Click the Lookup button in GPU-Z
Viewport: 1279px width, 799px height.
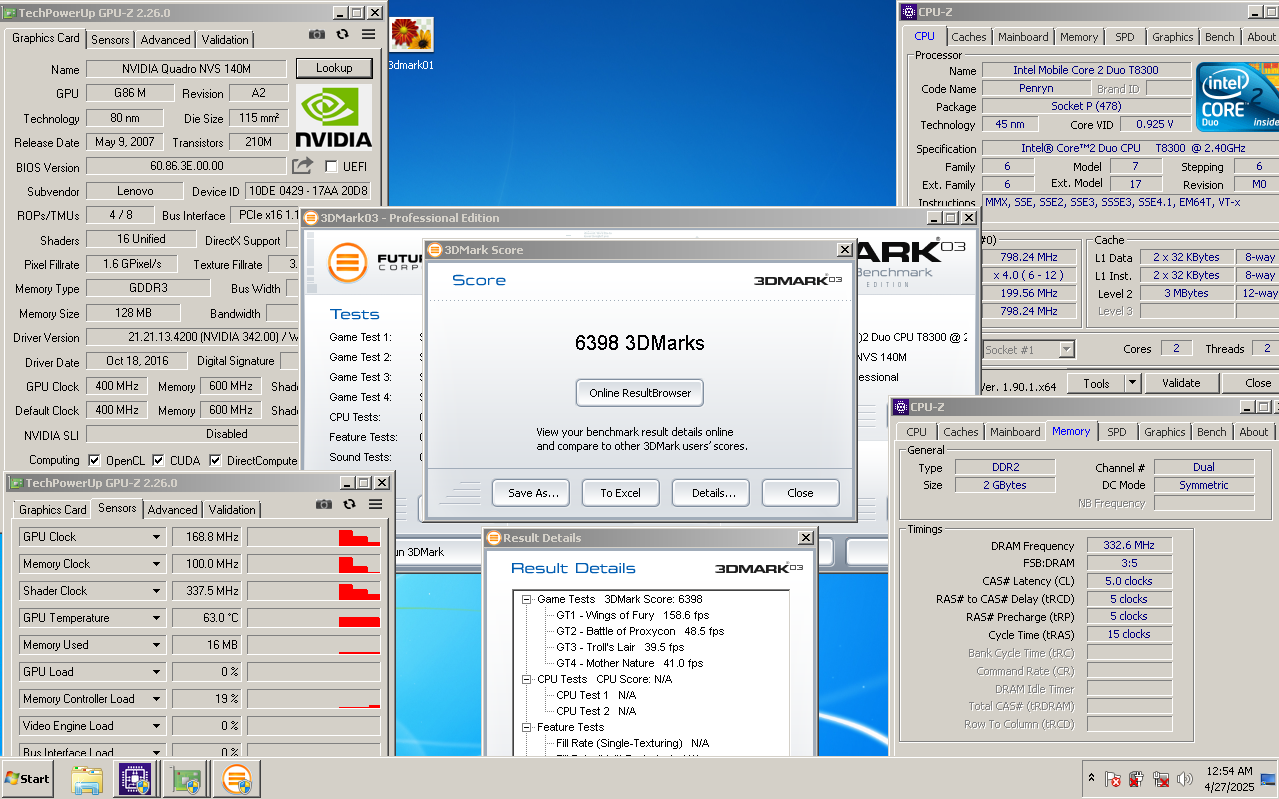coord(334,68)
